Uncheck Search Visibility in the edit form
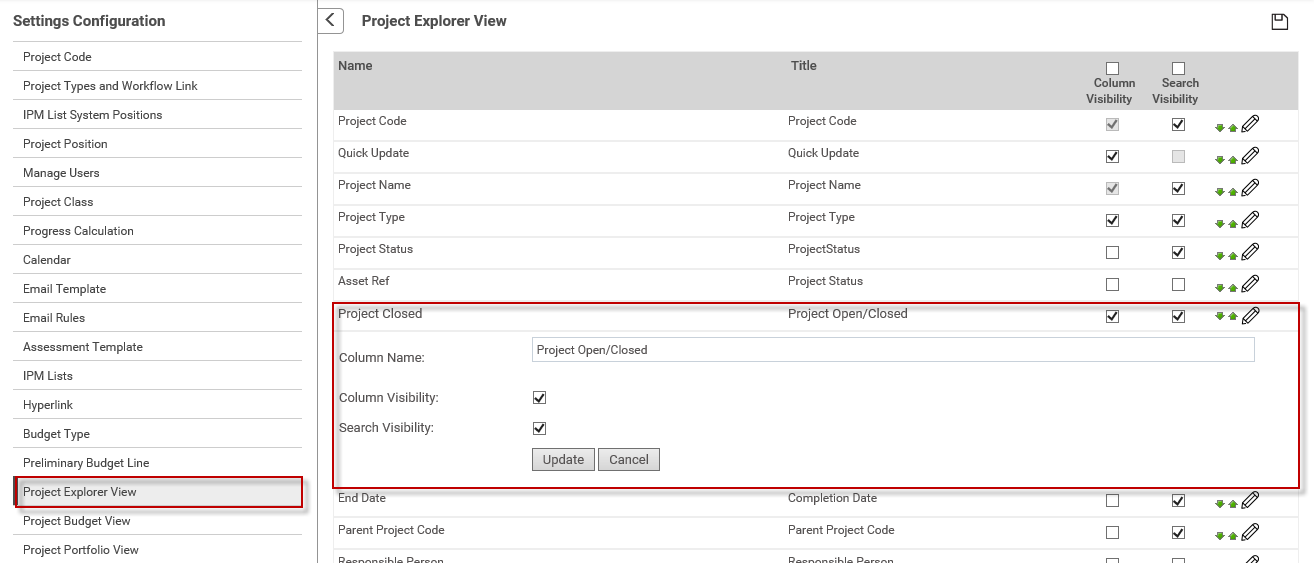Viewport: 1314px width, 563px height. tap(540, 429)
